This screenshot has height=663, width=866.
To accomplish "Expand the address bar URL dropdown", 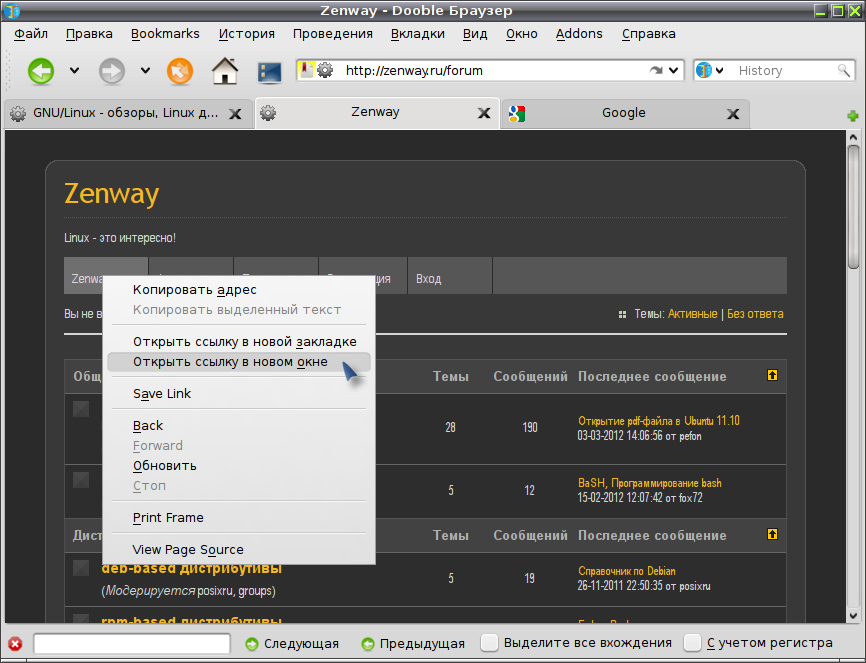I will coord(673,70).
